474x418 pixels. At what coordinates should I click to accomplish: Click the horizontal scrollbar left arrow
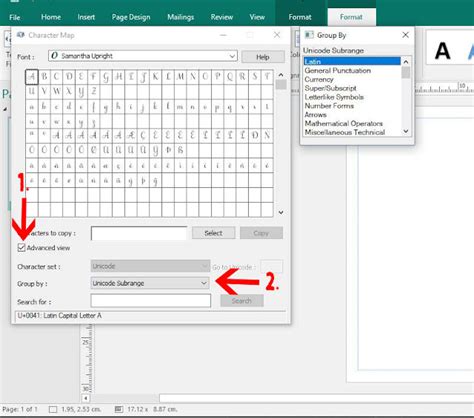pyautogui.click(x=86, y=398)
